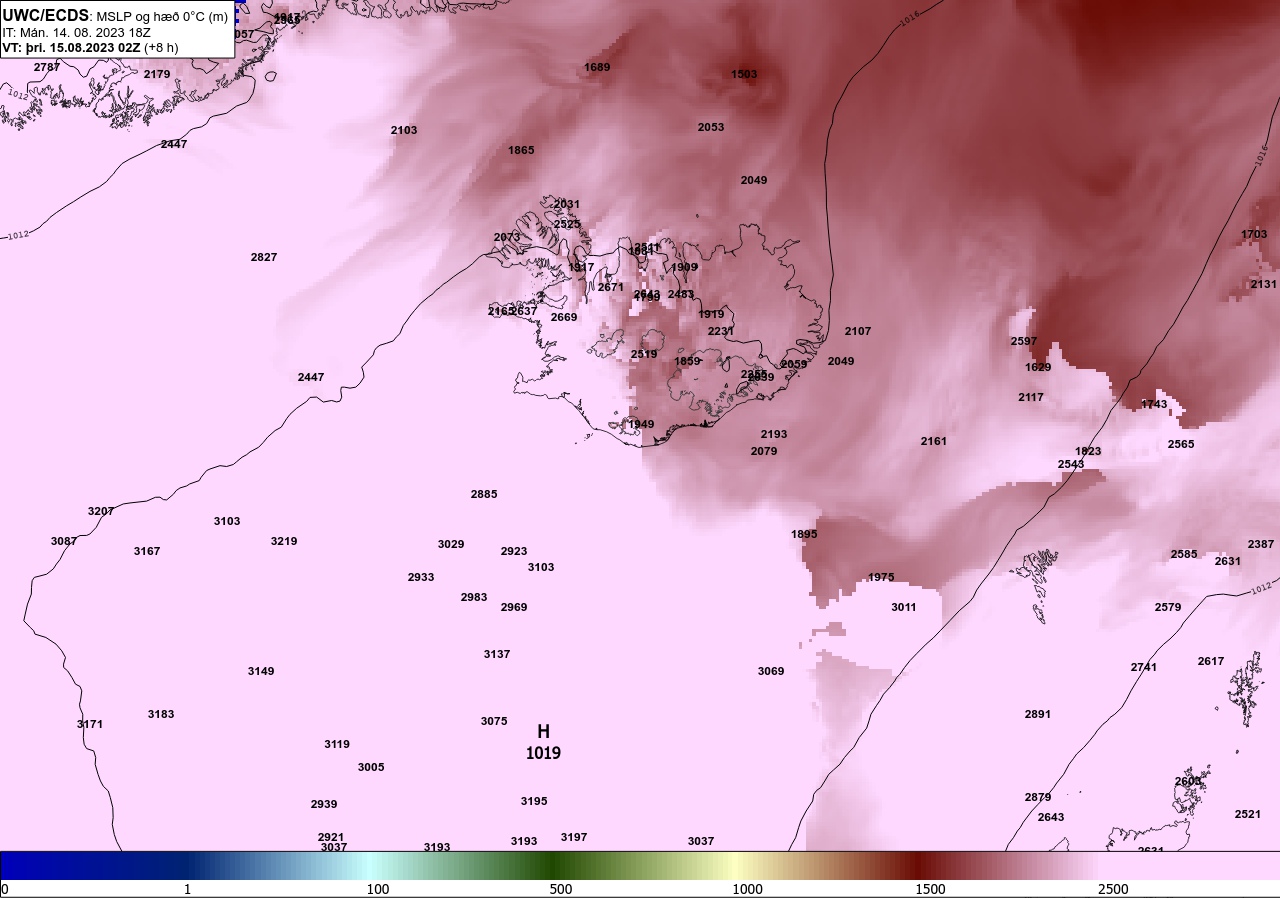Click the UWC/ECDS title label
Viewport: 1280px width, 898px height.
click(46, 15)
